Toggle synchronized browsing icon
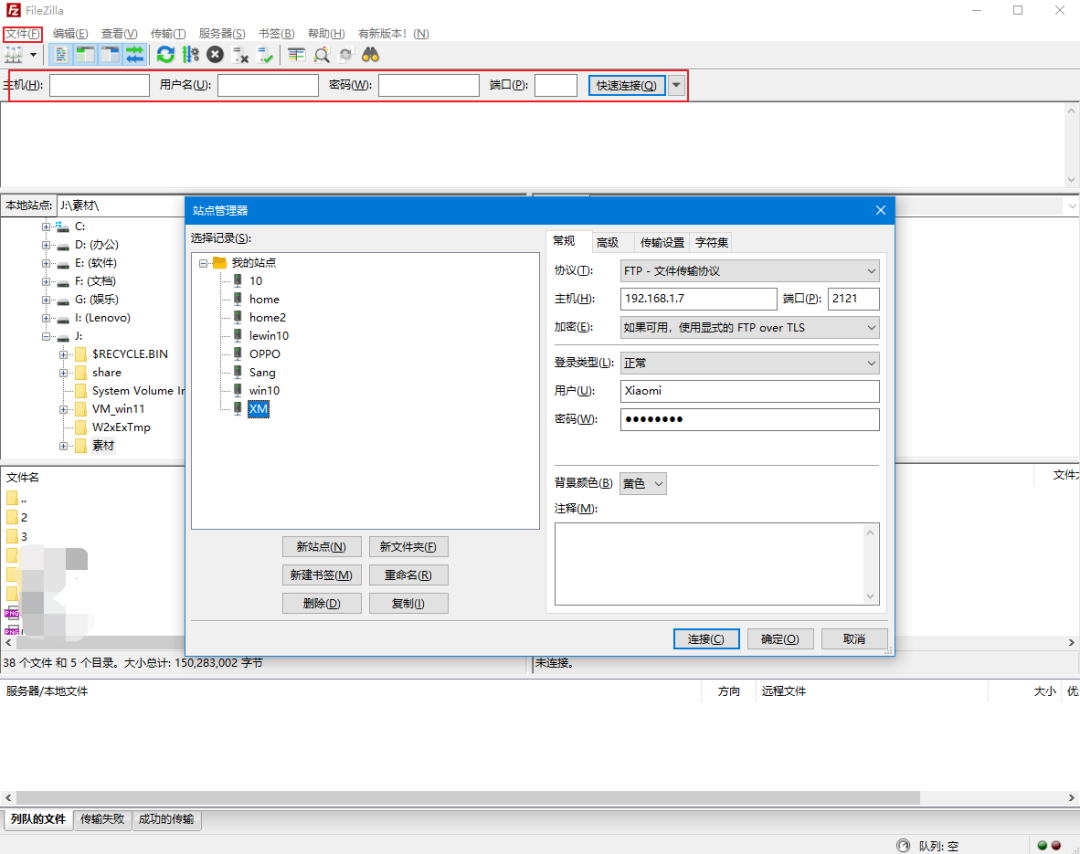 pyautogui.click(x=346, y=54)
